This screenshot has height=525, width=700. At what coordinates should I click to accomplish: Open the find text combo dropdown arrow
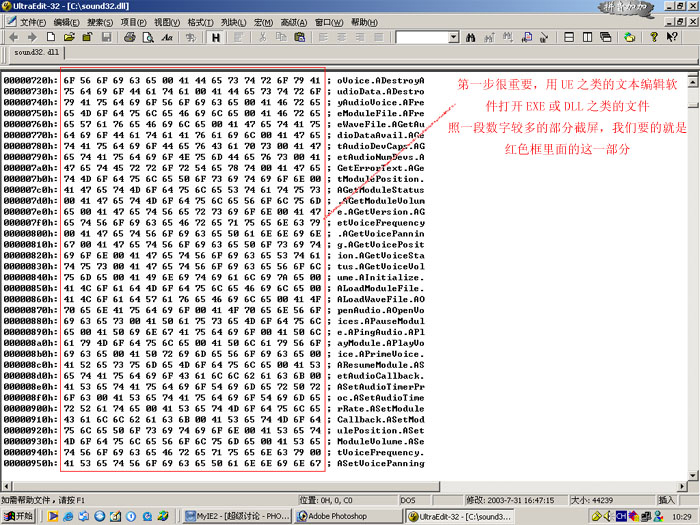454,38
